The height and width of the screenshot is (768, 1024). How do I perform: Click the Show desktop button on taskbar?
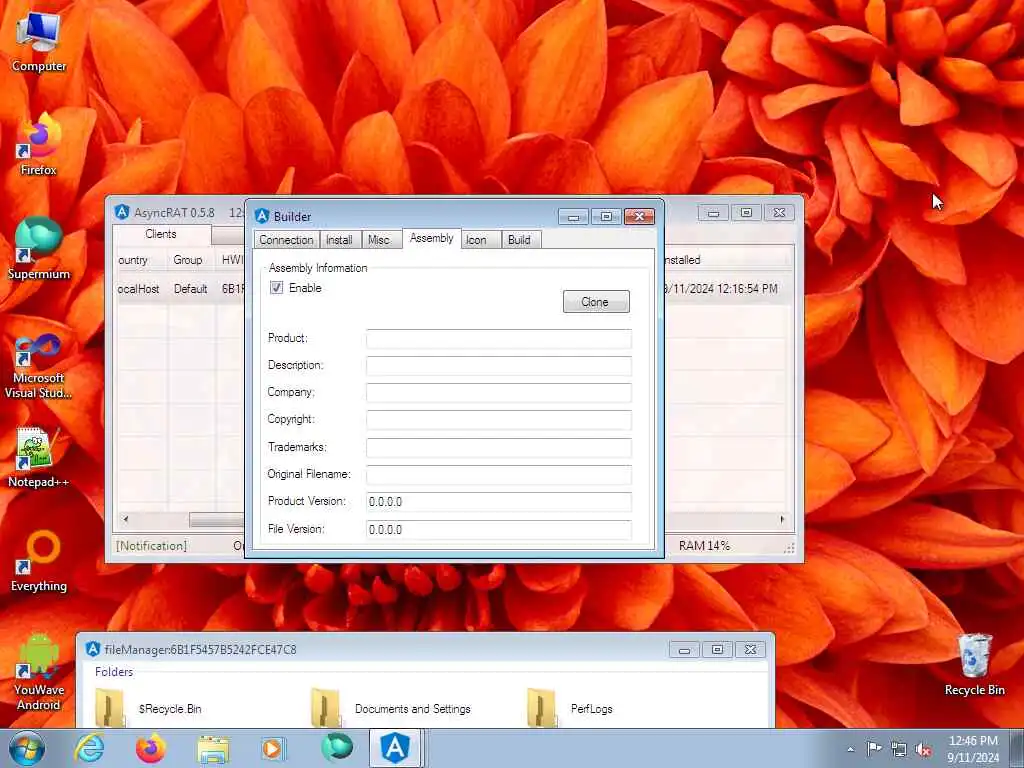1019,749
